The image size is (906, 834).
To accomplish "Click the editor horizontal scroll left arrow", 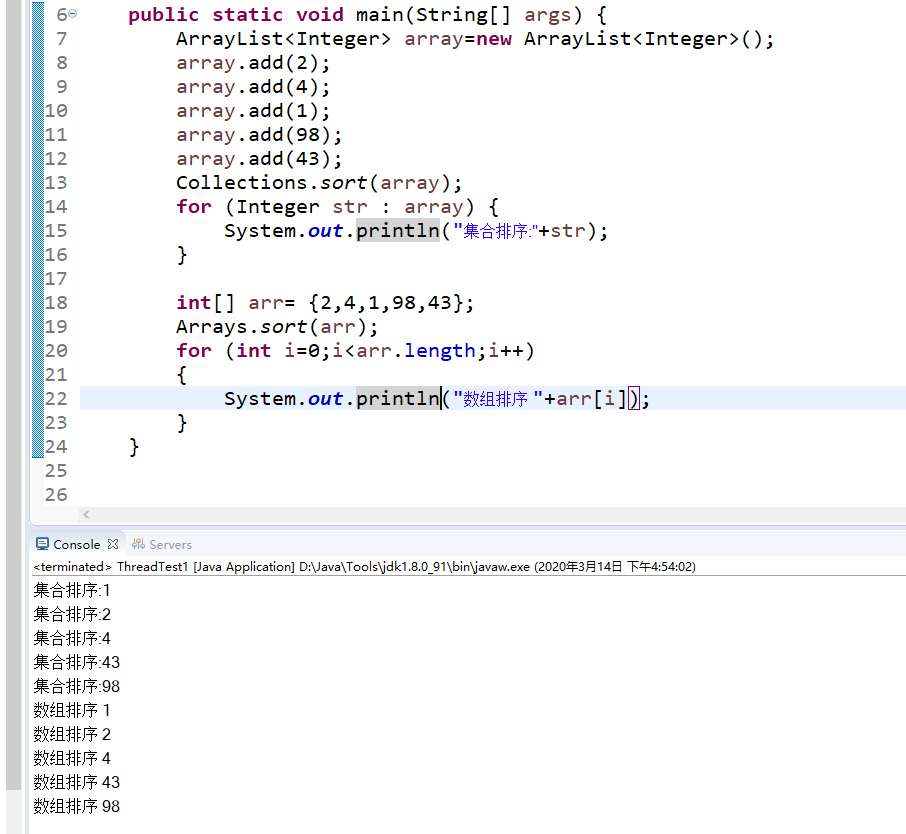I will (x=86, y=514).
